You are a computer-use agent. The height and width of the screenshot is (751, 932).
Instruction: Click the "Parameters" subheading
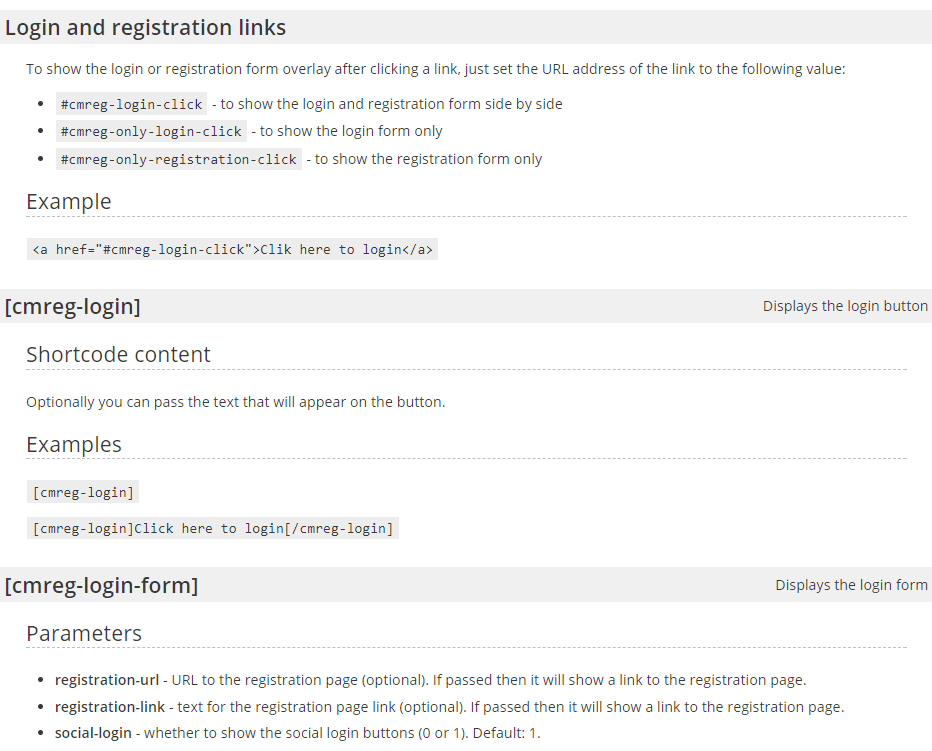[x=84, y=633]
